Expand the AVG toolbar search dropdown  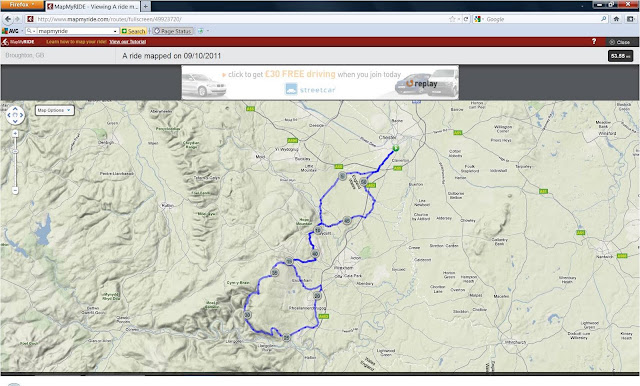(x=116, y=31)
